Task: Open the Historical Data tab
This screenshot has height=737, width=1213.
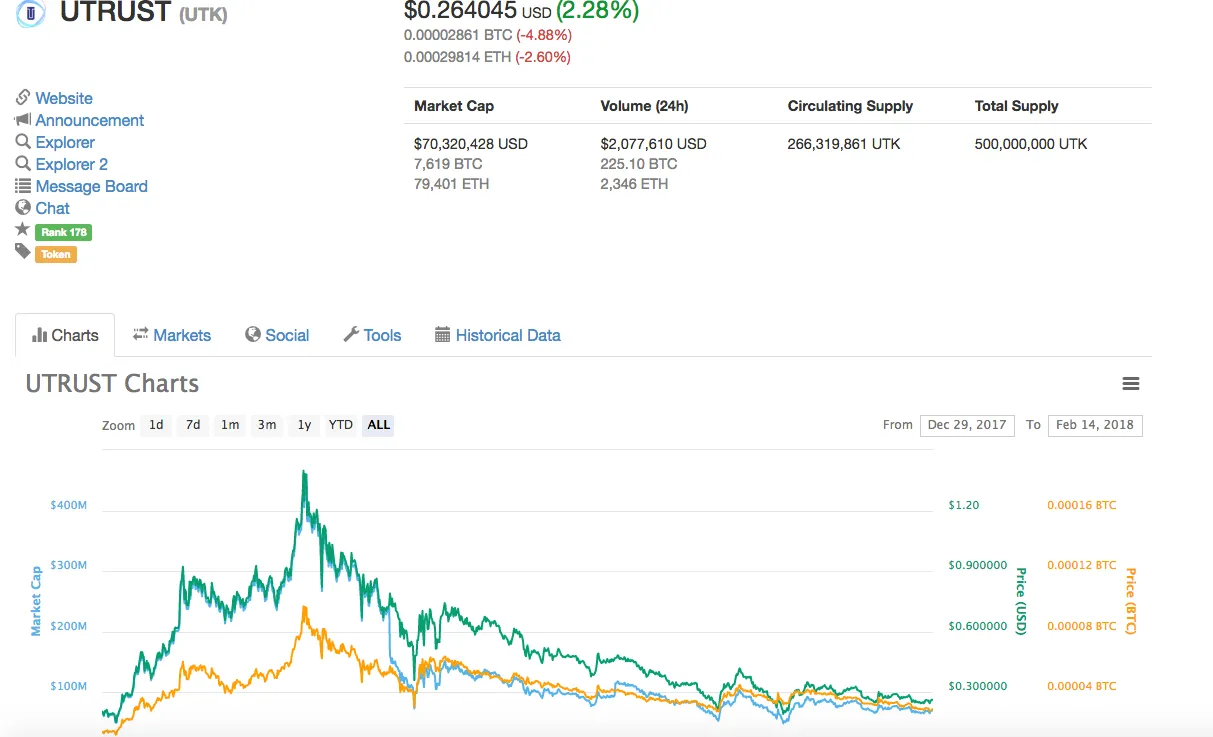Action: tap(498, 335)
